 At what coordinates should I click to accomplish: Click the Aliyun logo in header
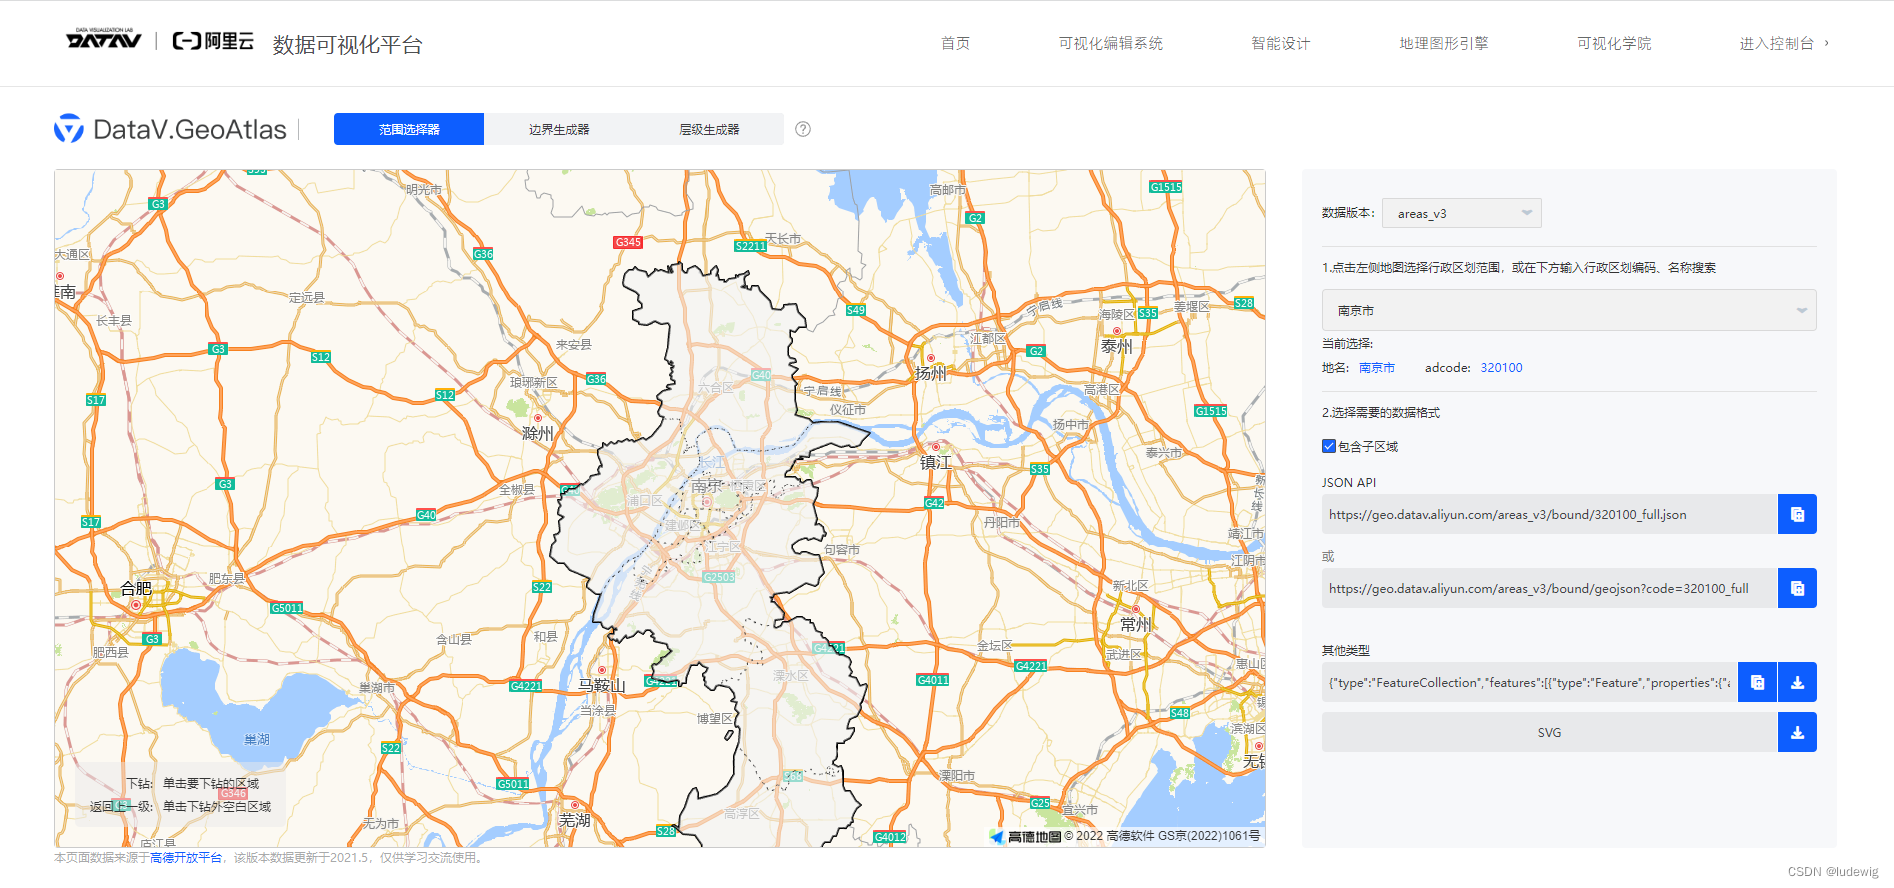(x=213, y=41)
